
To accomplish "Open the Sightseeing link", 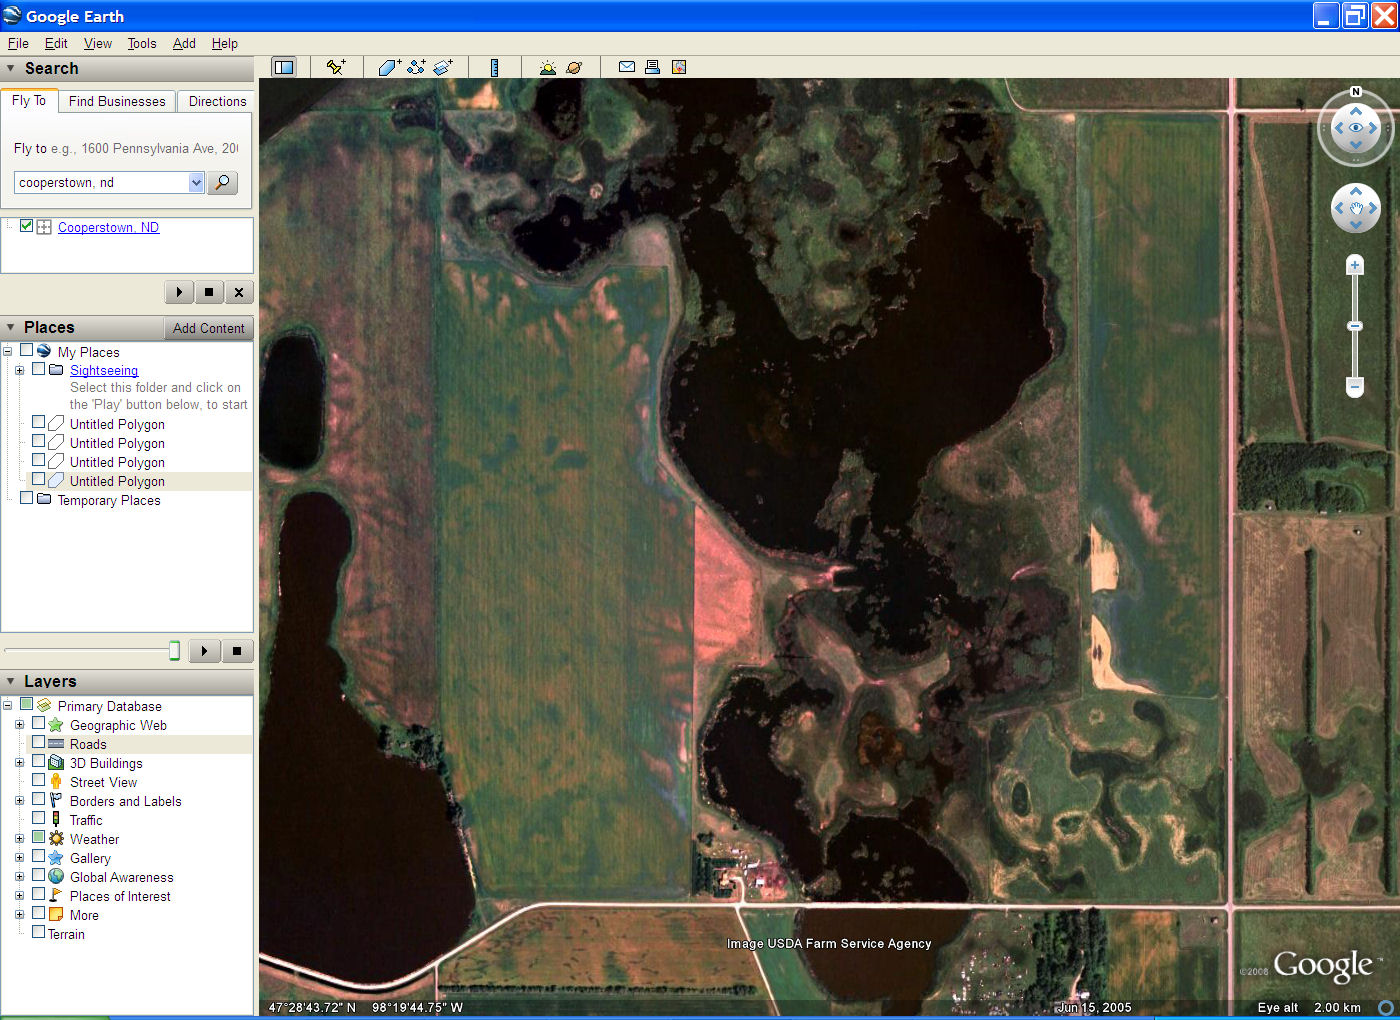I will coord(104,370).
